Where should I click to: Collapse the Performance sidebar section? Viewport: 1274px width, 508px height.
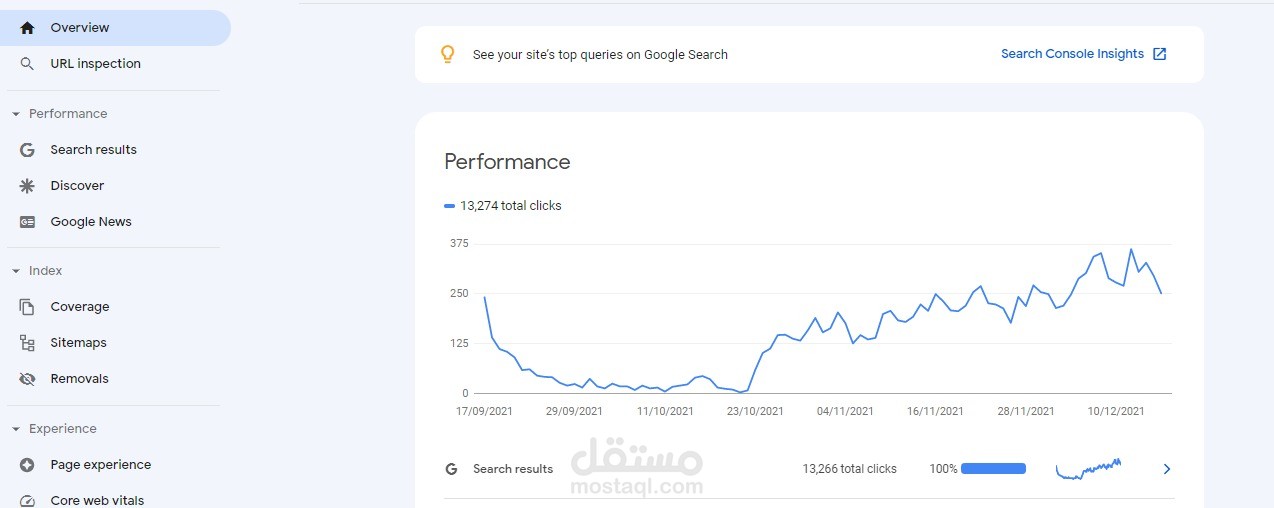point(15,114)
